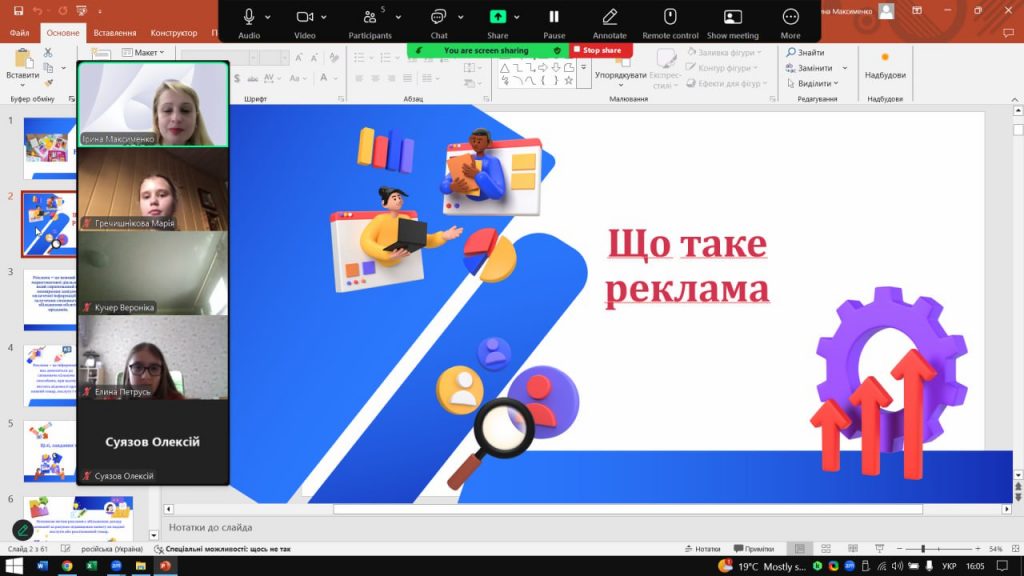The height and width of the screenshot is (576, 1024).
Task: Click the Remote control mouse icon
Action: [x=670, y=17]
